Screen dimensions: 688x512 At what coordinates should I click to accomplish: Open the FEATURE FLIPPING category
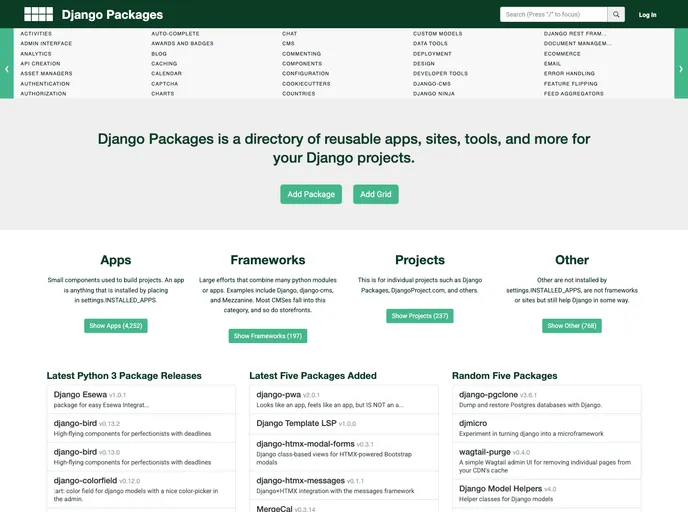[571, 83]
